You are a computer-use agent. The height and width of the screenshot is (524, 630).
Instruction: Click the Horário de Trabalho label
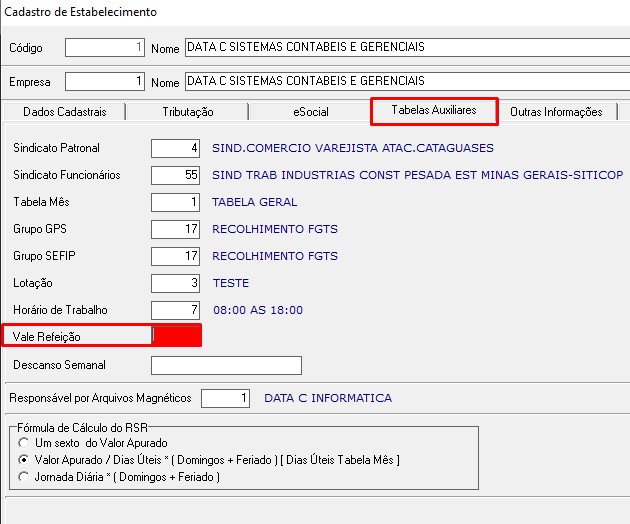click(60, 310)
